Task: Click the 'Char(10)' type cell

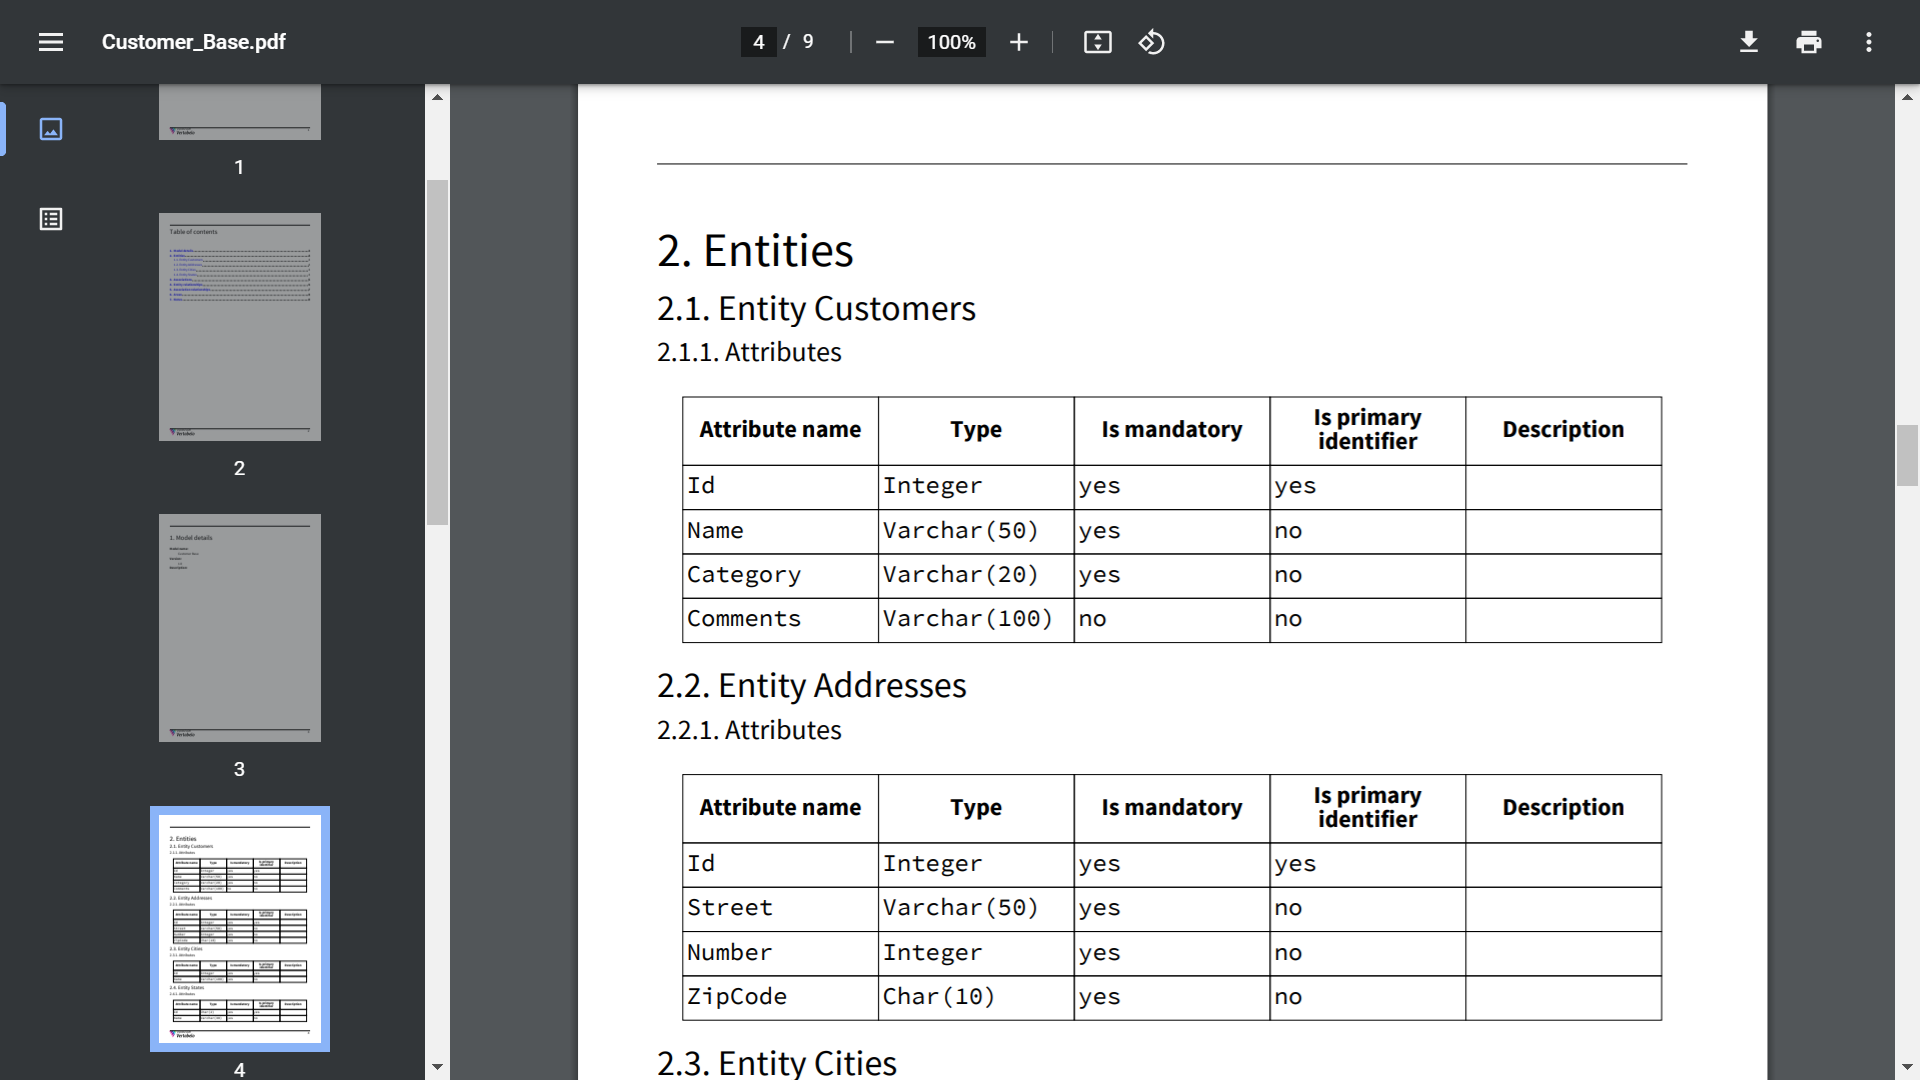Action: [x=976, y=997]
